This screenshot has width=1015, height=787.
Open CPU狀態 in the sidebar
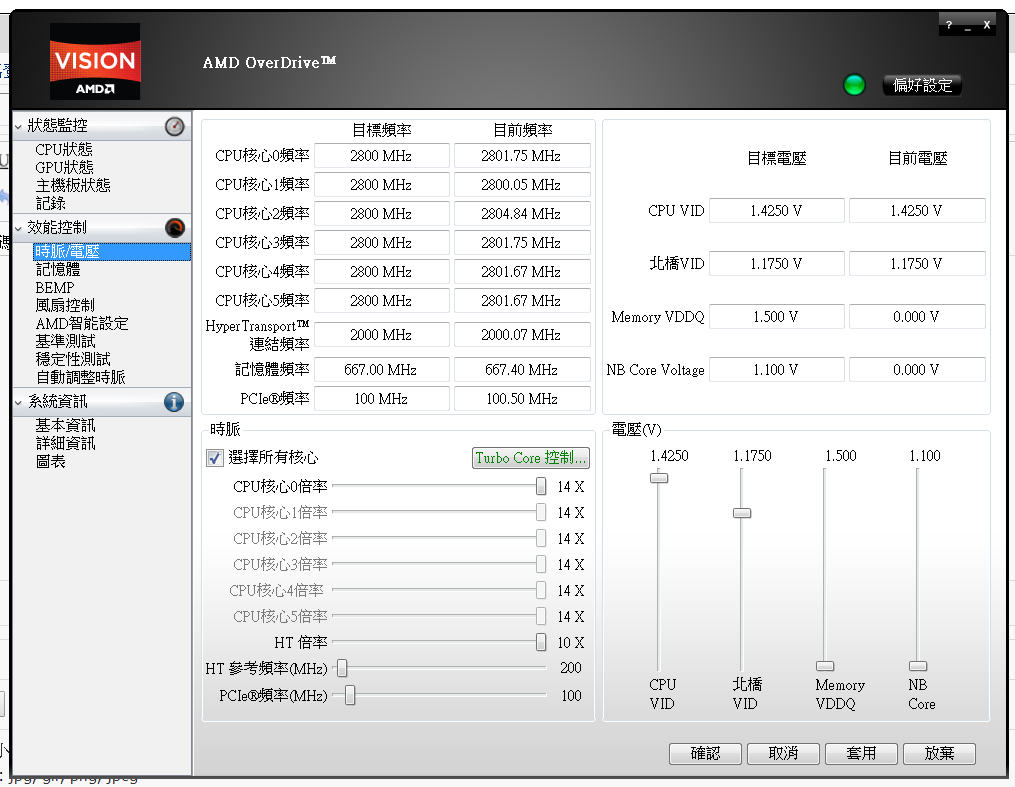[63, 150]
